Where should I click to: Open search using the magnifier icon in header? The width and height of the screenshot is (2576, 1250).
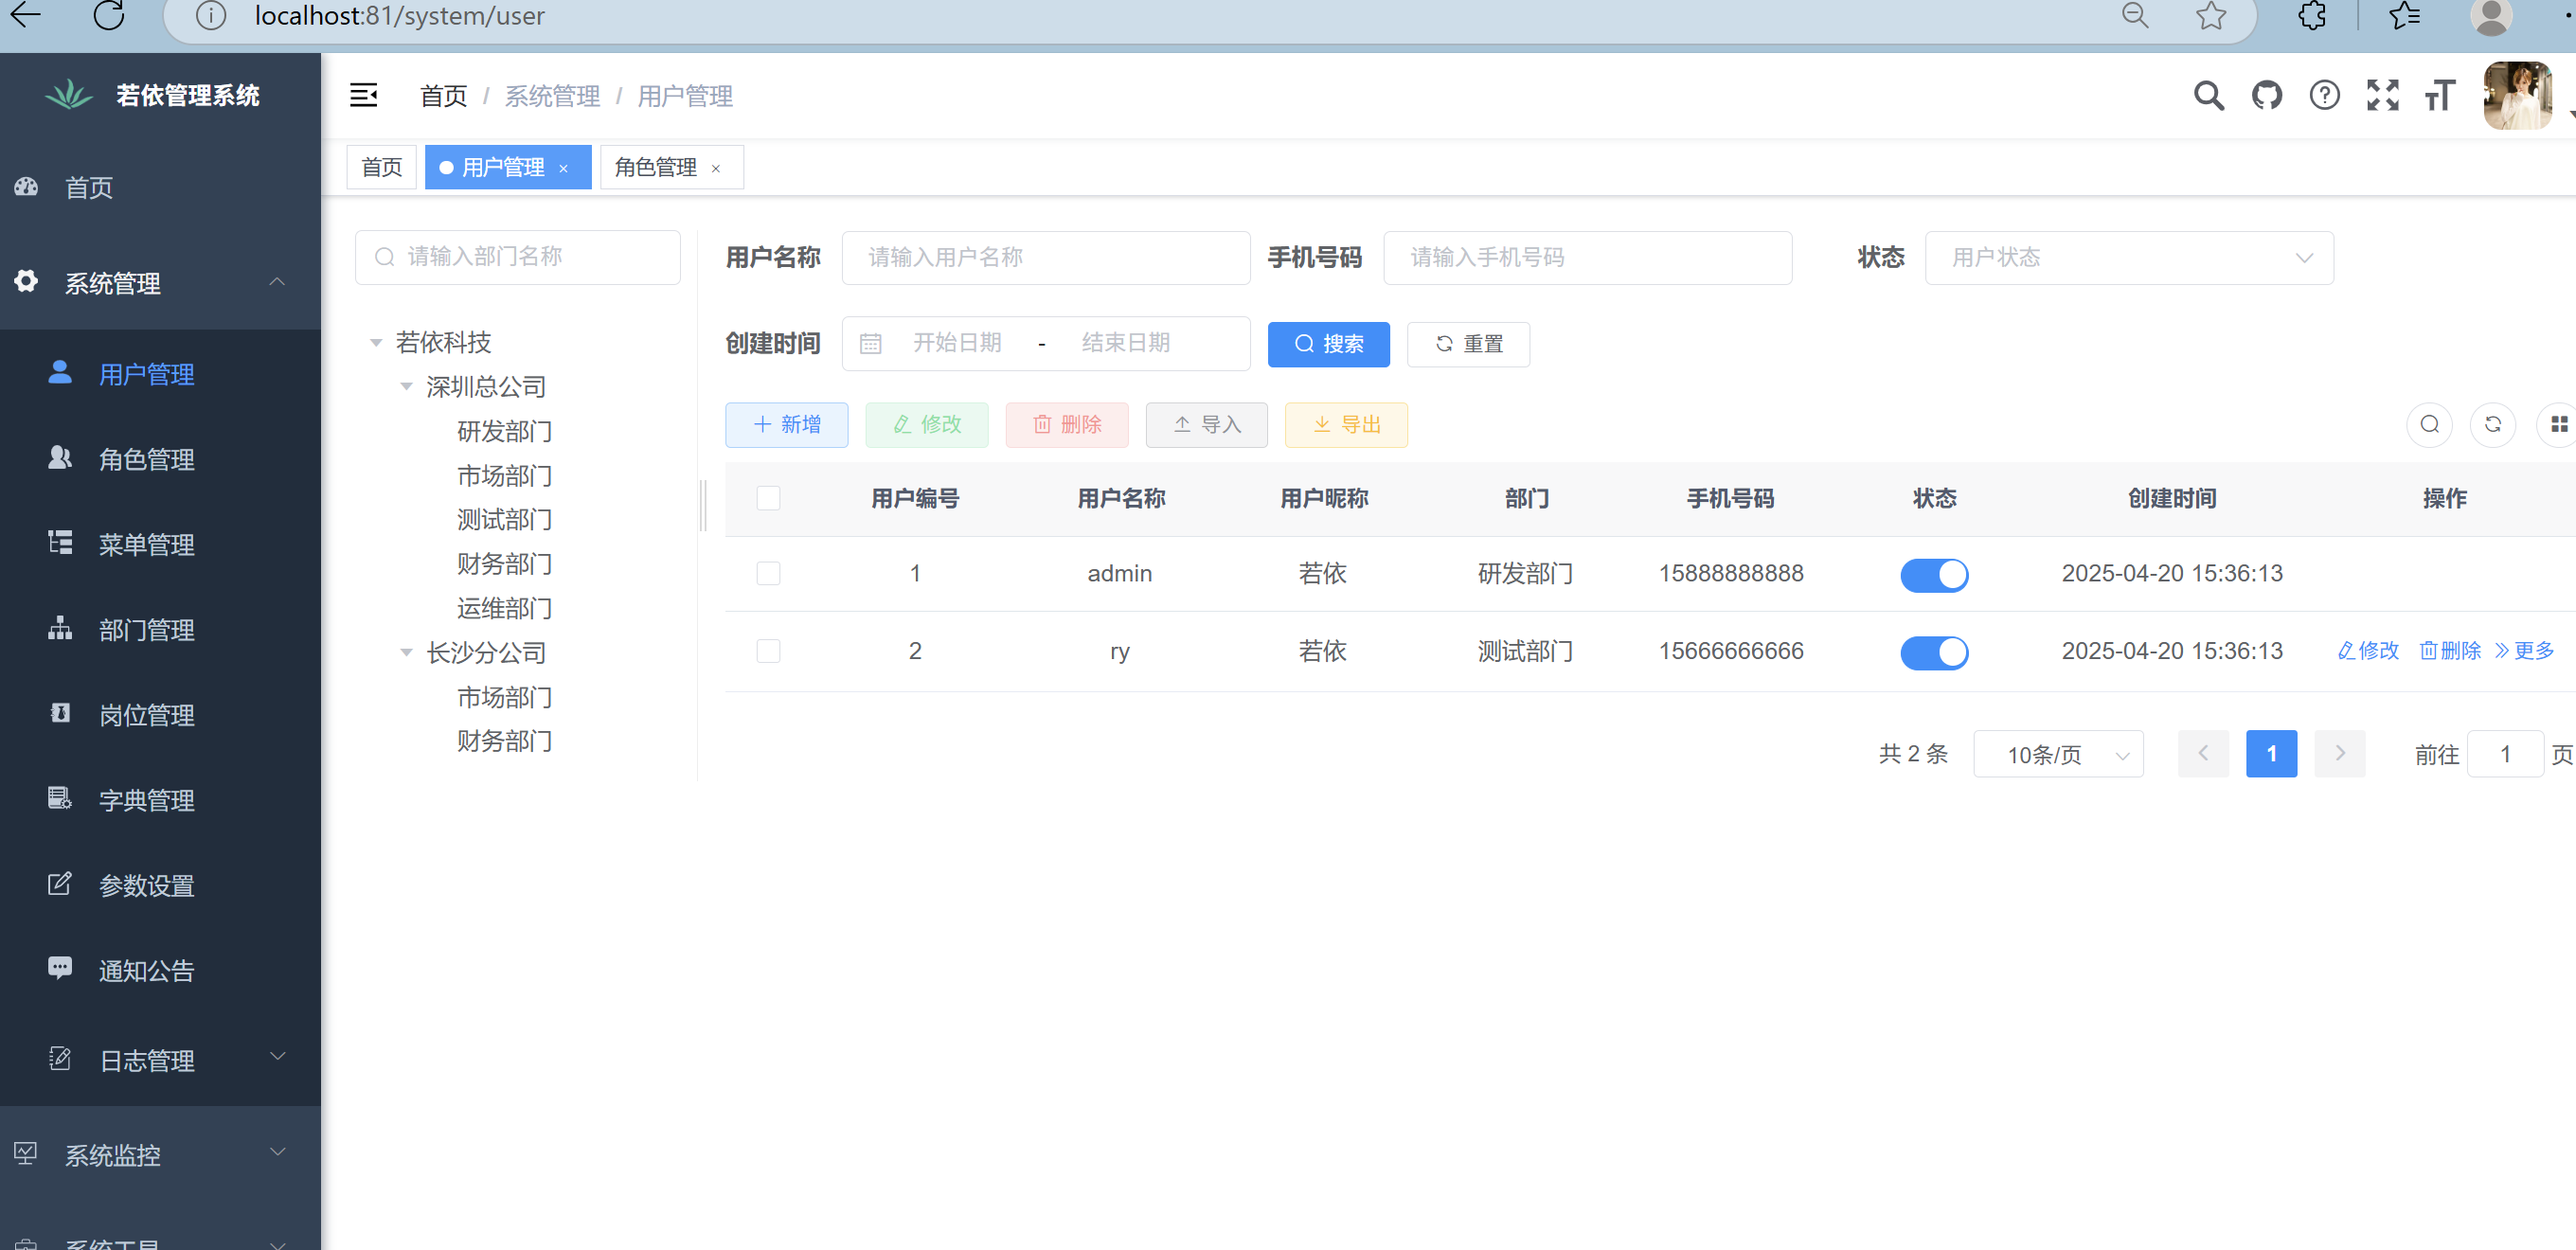click(2209, 95)
